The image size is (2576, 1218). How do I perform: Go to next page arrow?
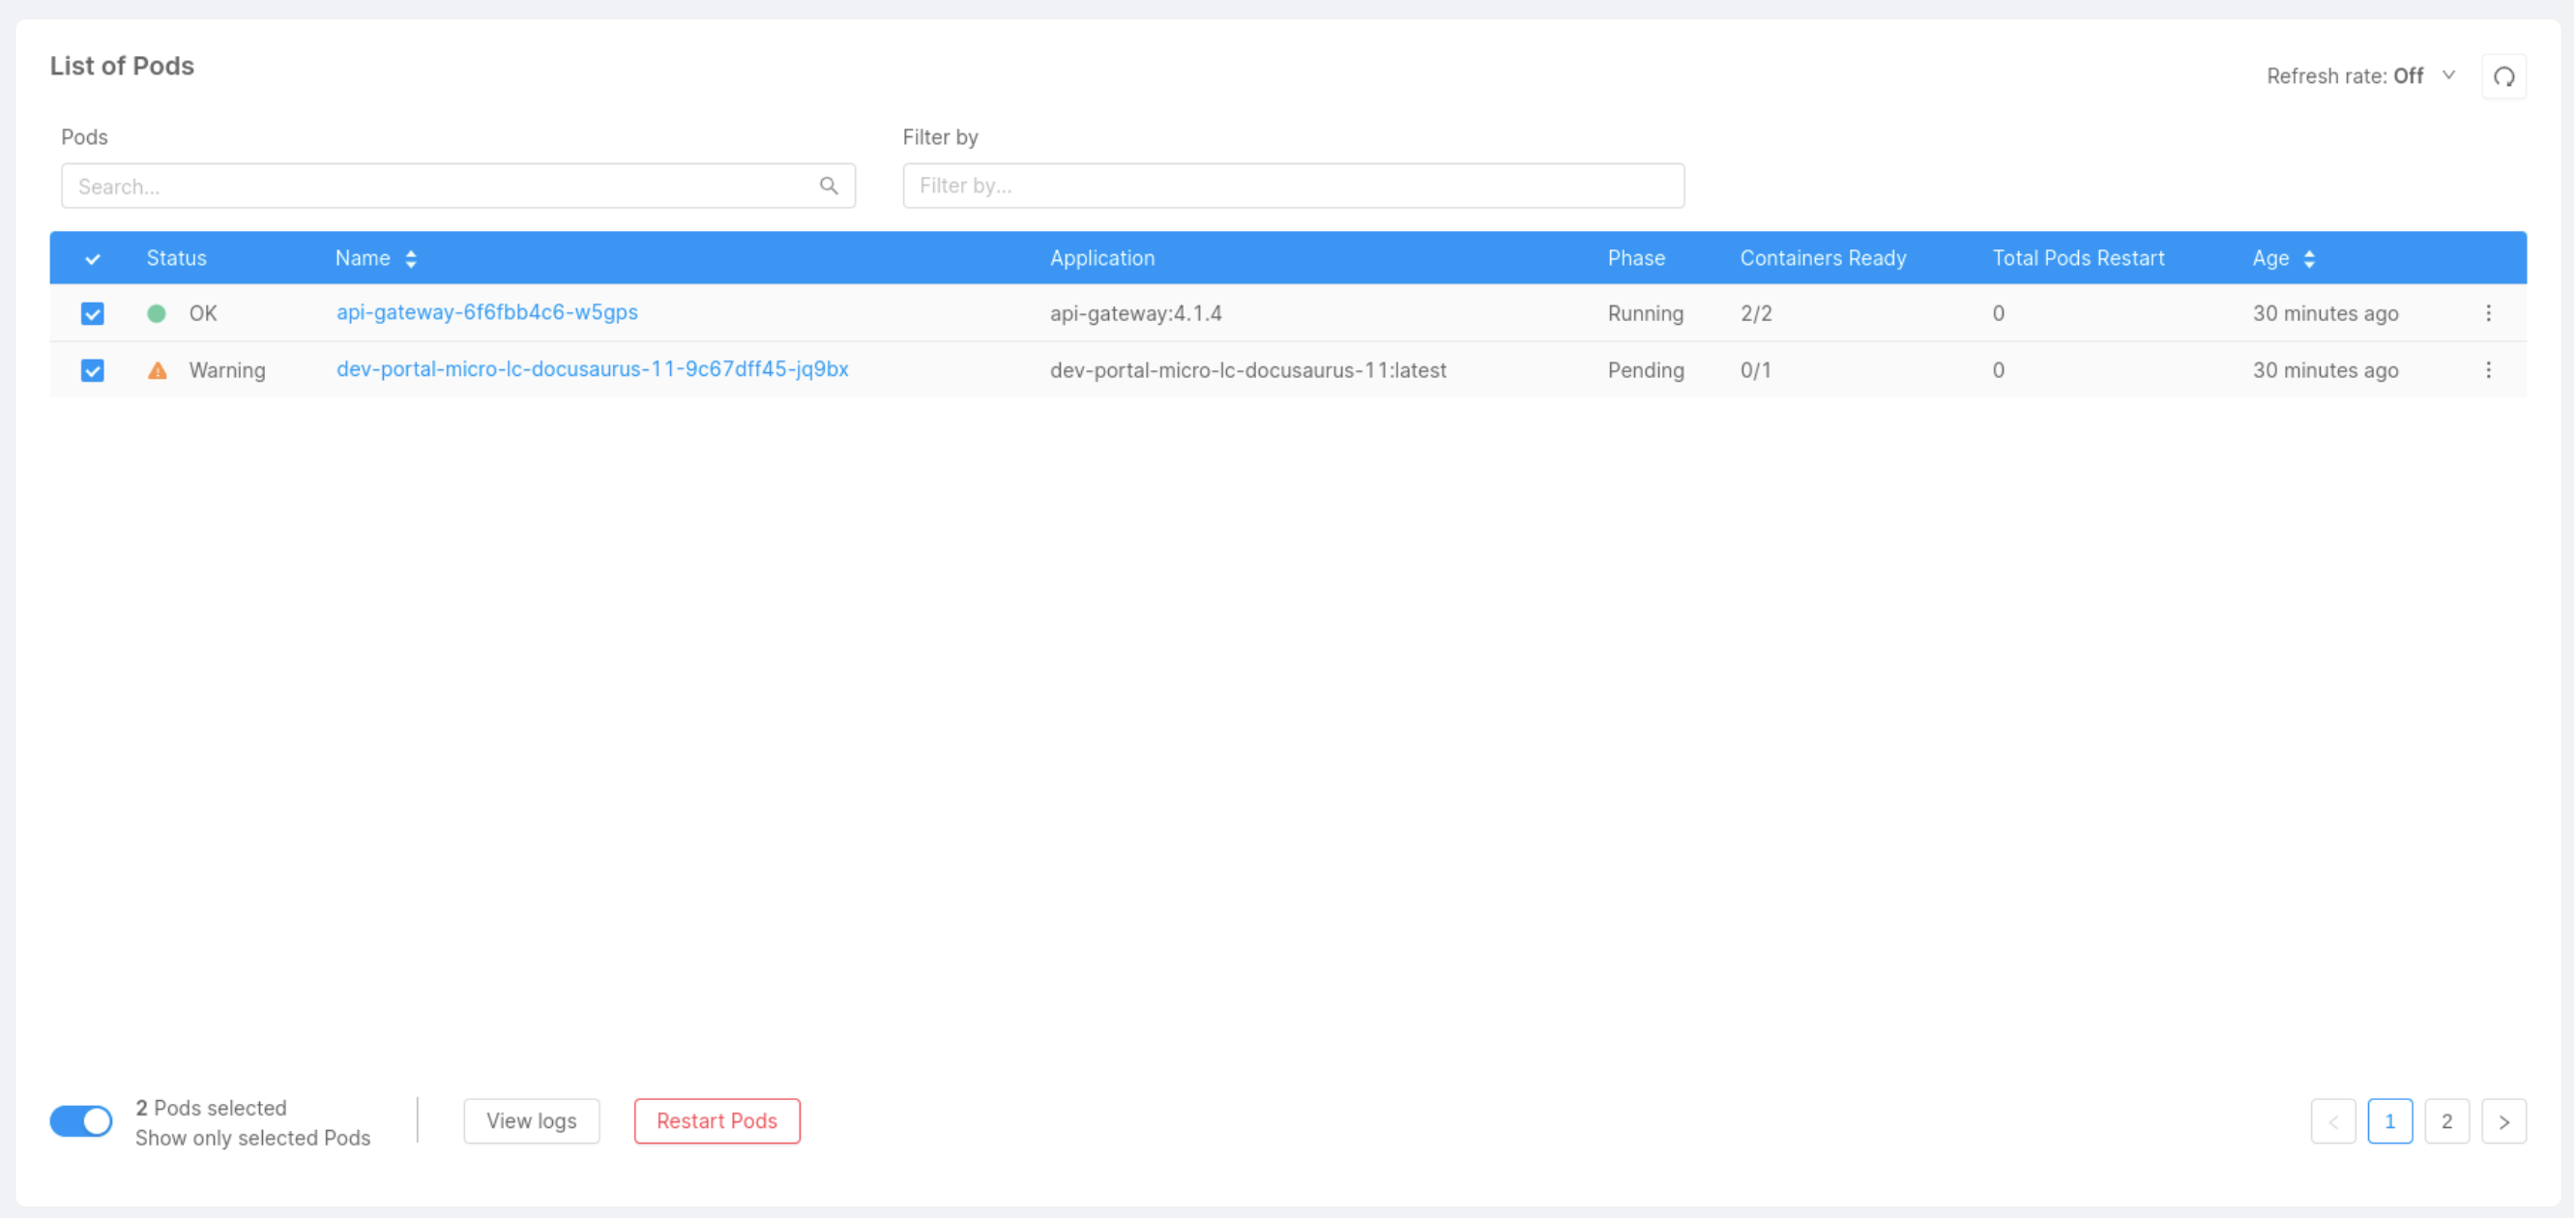pyautogui.click(x=2503, y=1122)
